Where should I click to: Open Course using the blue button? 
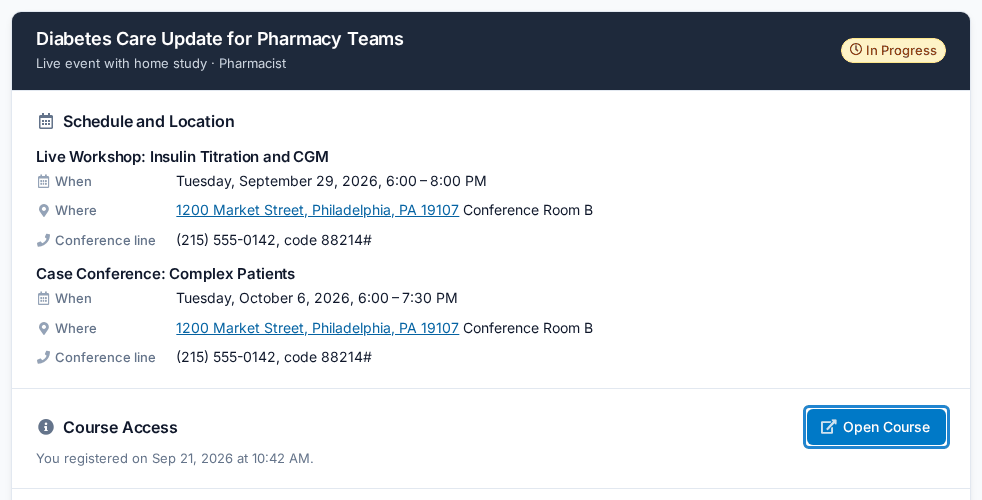[876, 427]
